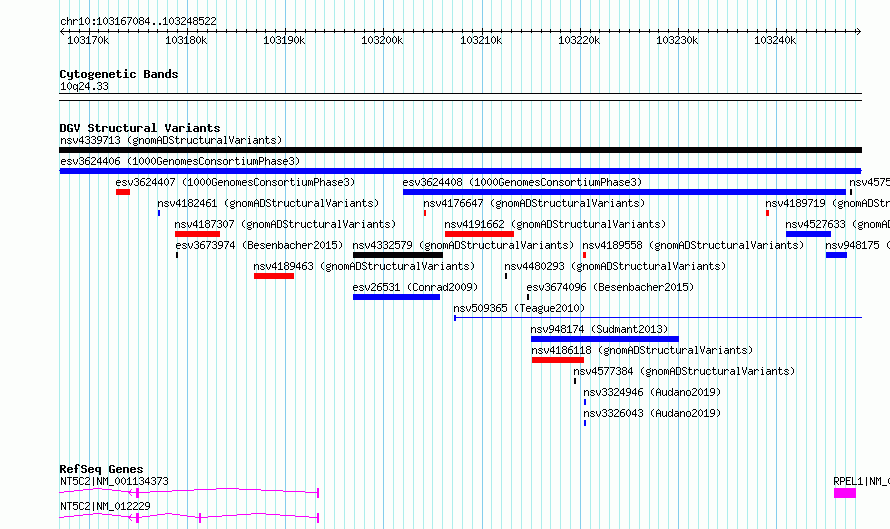
Task: Click the nsv509365 Teague2010 label
Action: point(519,308)
